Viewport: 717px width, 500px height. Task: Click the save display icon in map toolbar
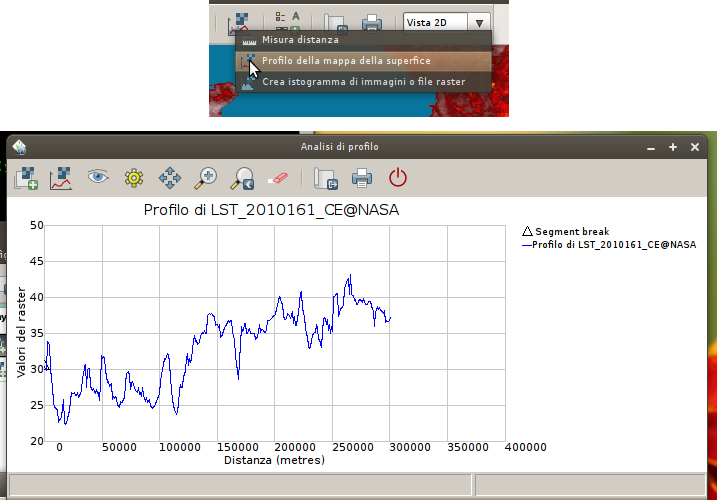point(336,23)
